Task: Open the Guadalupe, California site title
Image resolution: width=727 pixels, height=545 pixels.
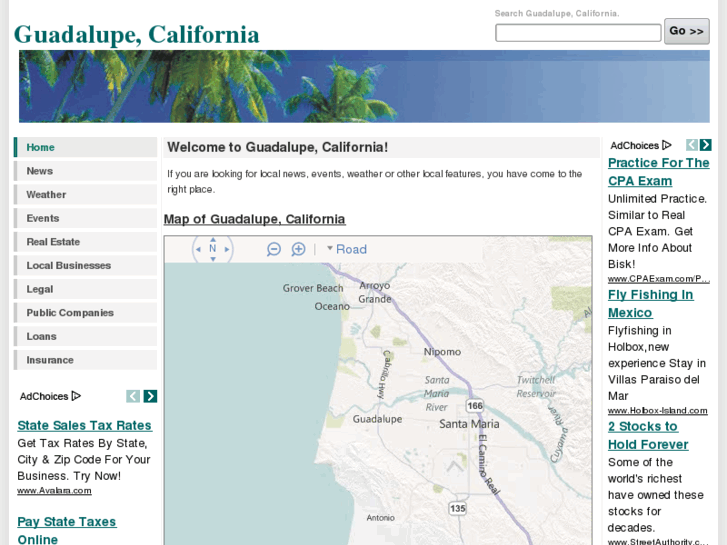Action: [136, 34]
